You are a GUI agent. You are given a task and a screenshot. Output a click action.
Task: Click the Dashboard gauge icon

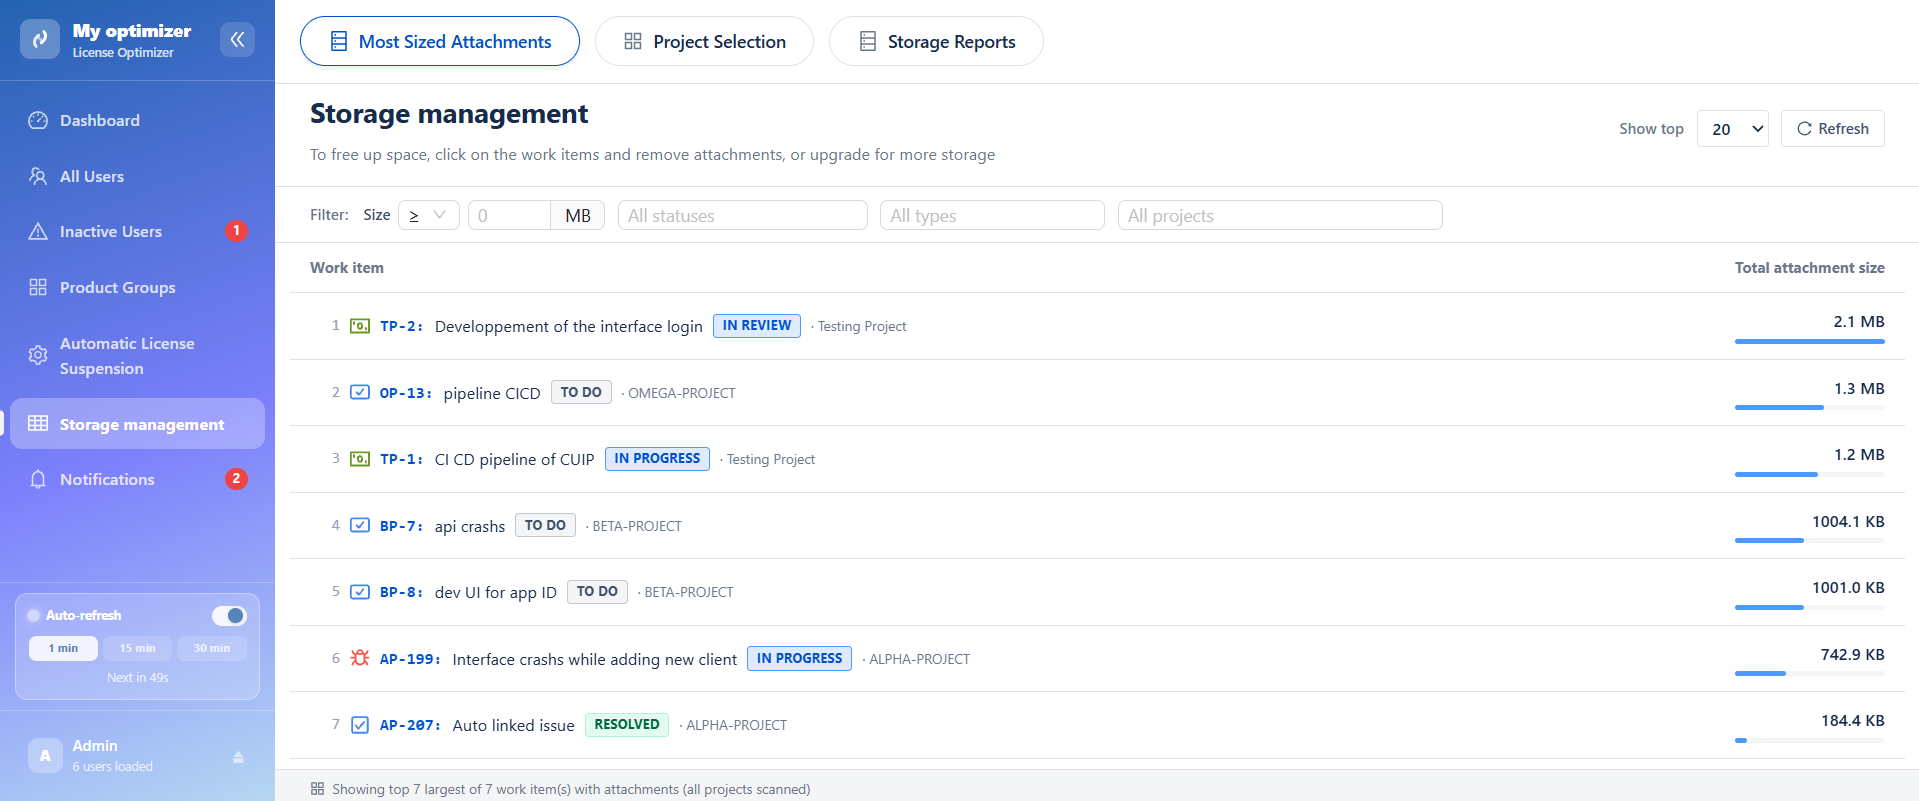coord(38,120)
